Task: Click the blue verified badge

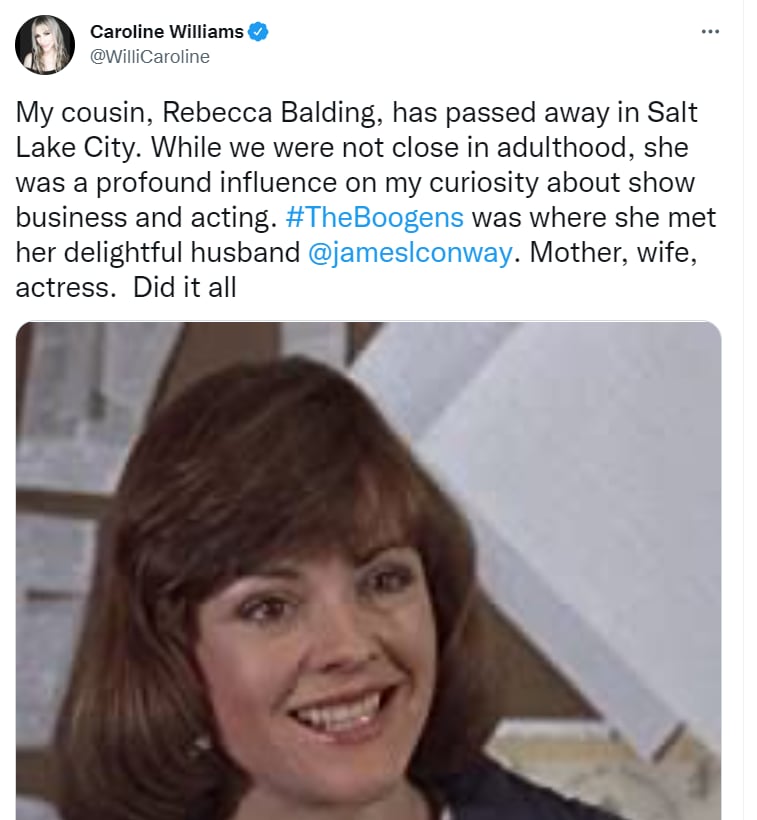Action: click(x=258, y=32)
